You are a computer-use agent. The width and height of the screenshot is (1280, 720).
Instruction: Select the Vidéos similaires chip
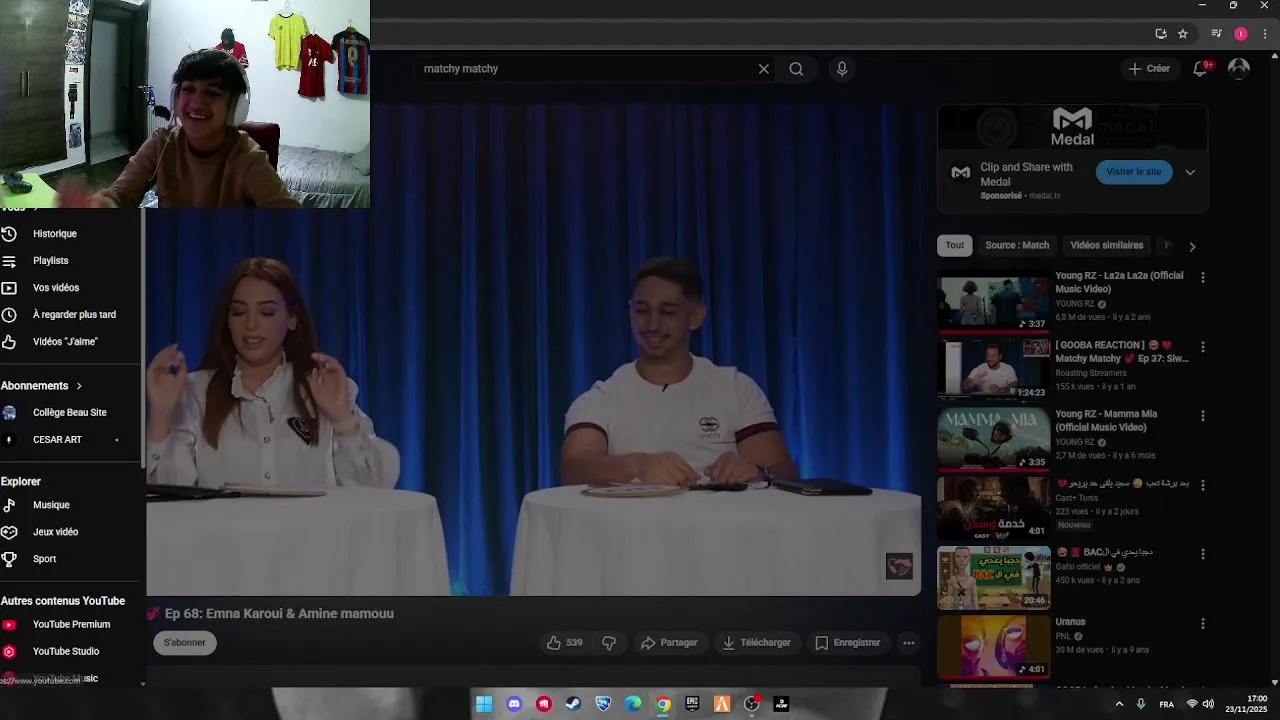1106,246
